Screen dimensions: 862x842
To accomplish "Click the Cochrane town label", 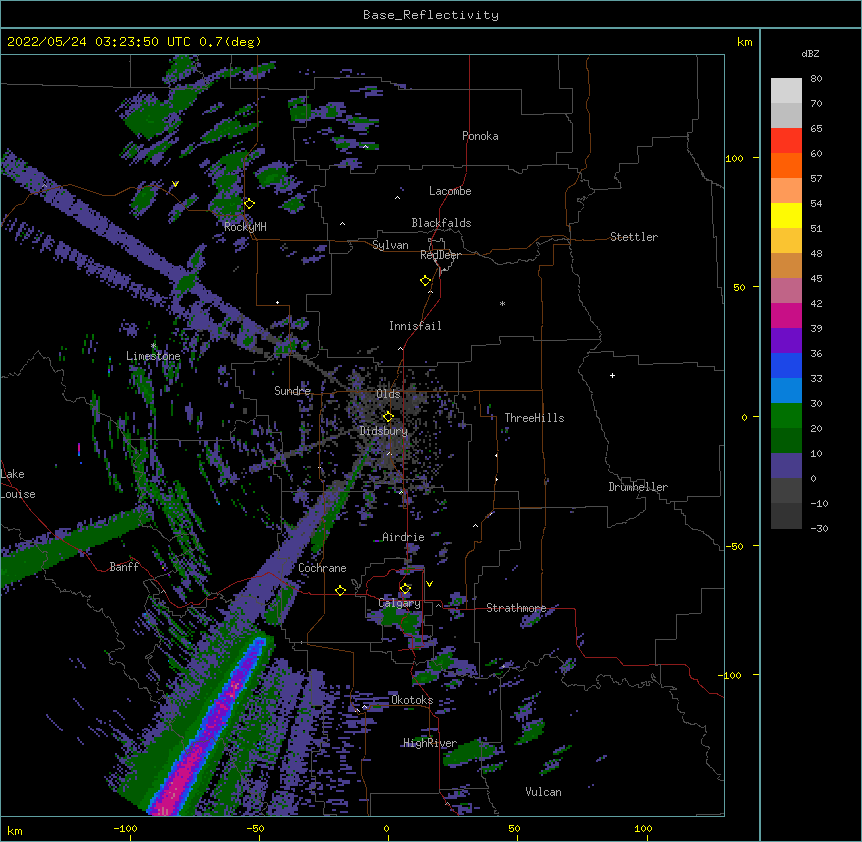I will [322, 568].
